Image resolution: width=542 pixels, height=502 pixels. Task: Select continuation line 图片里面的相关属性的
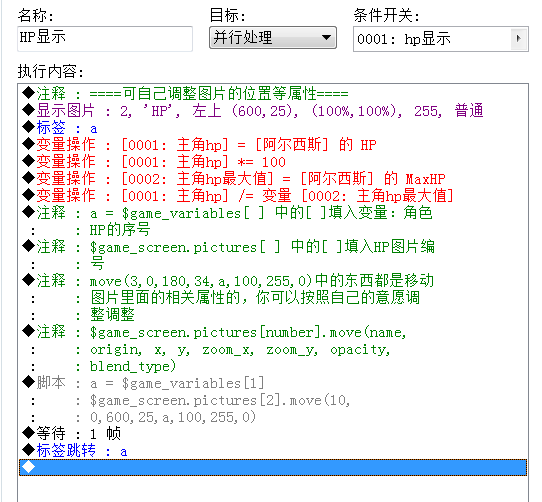[x=273, y=298]
